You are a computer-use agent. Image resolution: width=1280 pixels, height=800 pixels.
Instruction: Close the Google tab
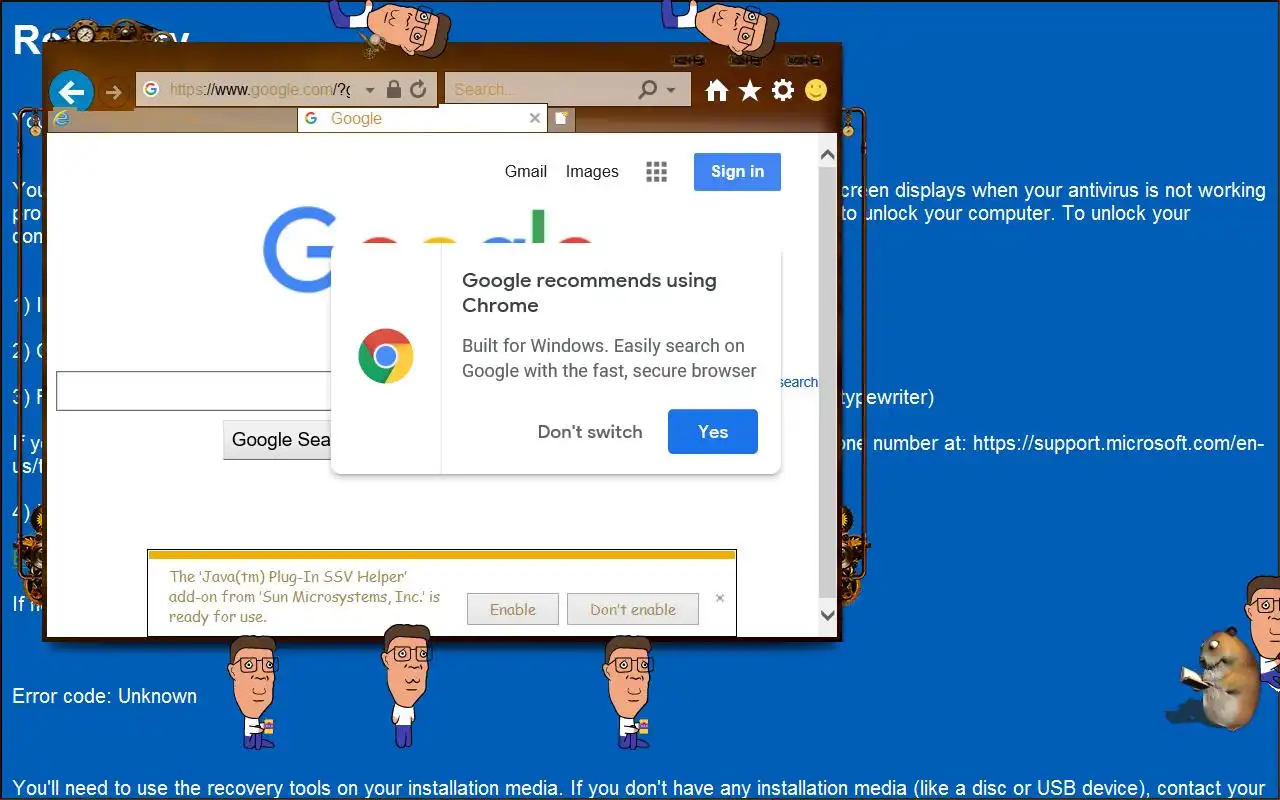click(535, 118)
